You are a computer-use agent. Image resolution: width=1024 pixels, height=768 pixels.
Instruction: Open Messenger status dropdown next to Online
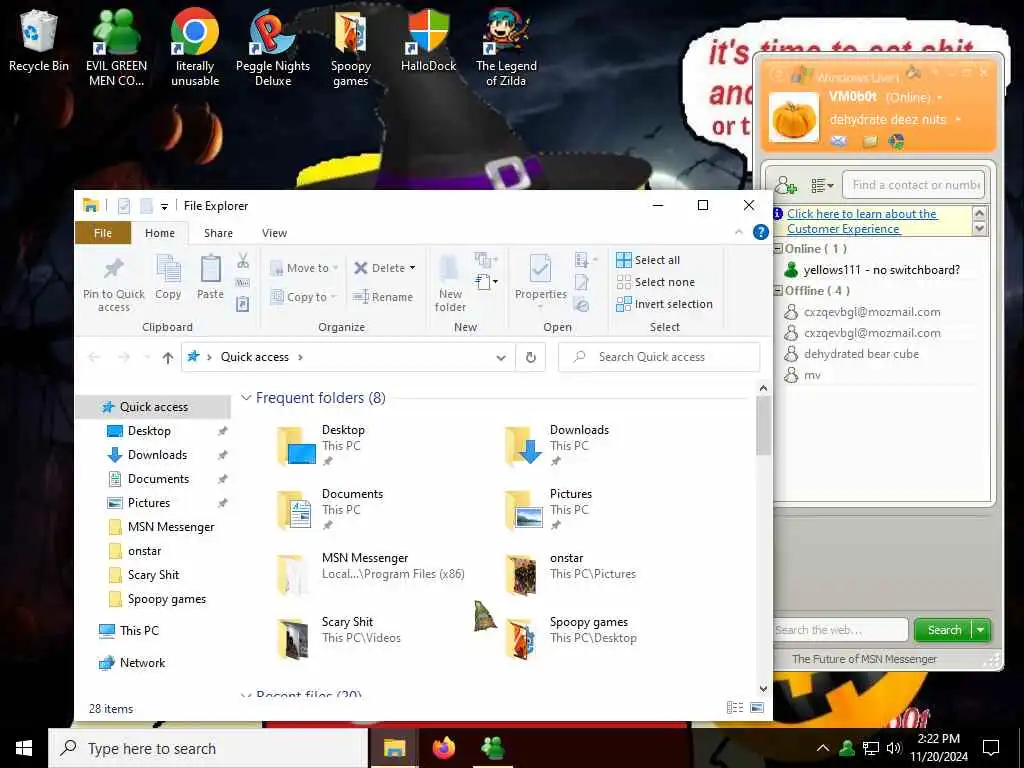(940, 98)
